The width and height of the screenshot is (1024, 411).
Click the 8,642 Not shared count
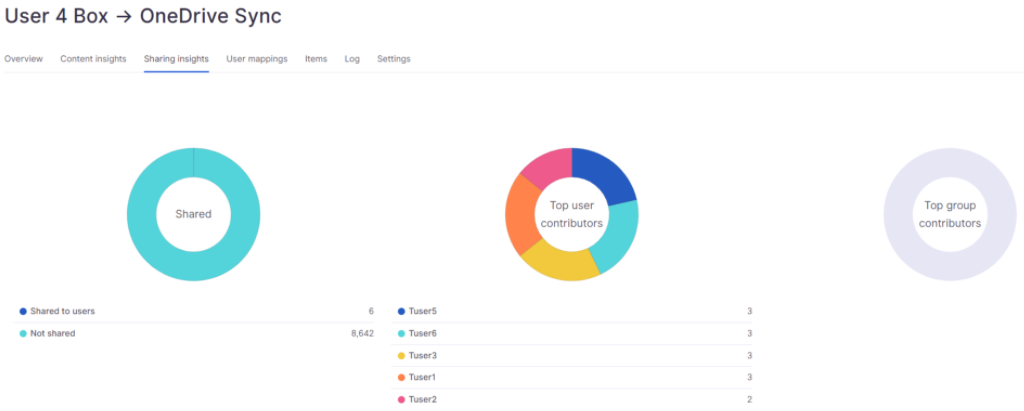tap(362, 334)
